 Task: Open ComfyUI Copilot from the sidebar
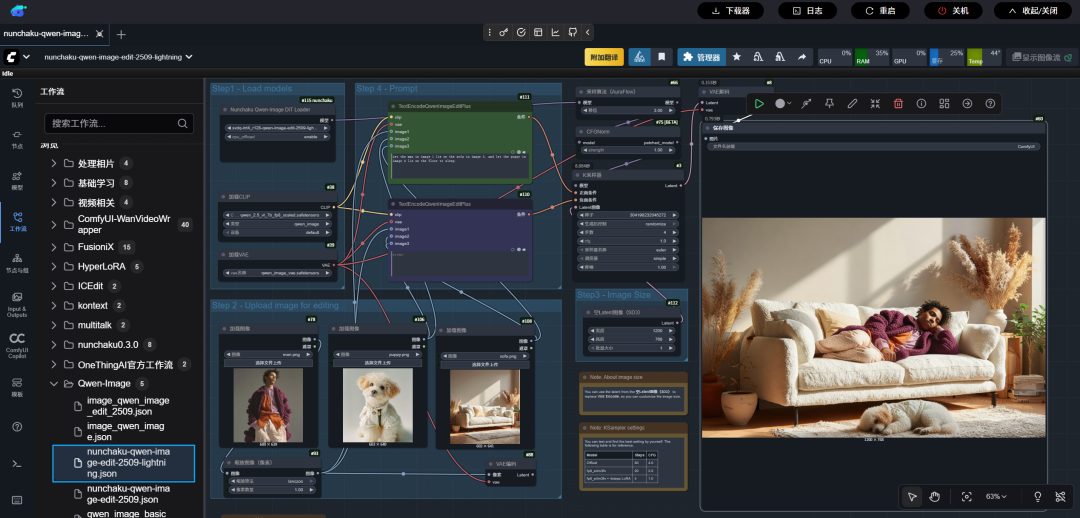point(17,343)
